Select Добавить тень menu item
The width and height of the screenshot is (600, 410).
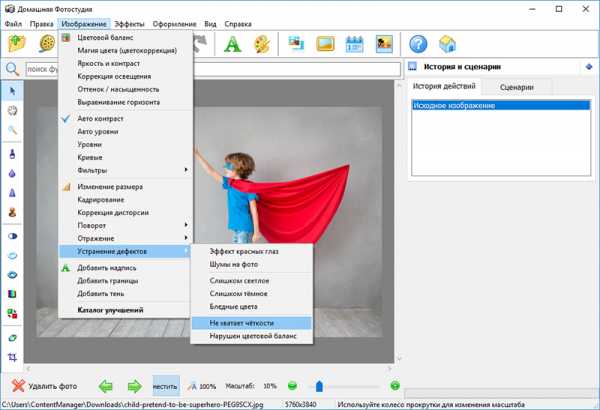pos(125,294)
